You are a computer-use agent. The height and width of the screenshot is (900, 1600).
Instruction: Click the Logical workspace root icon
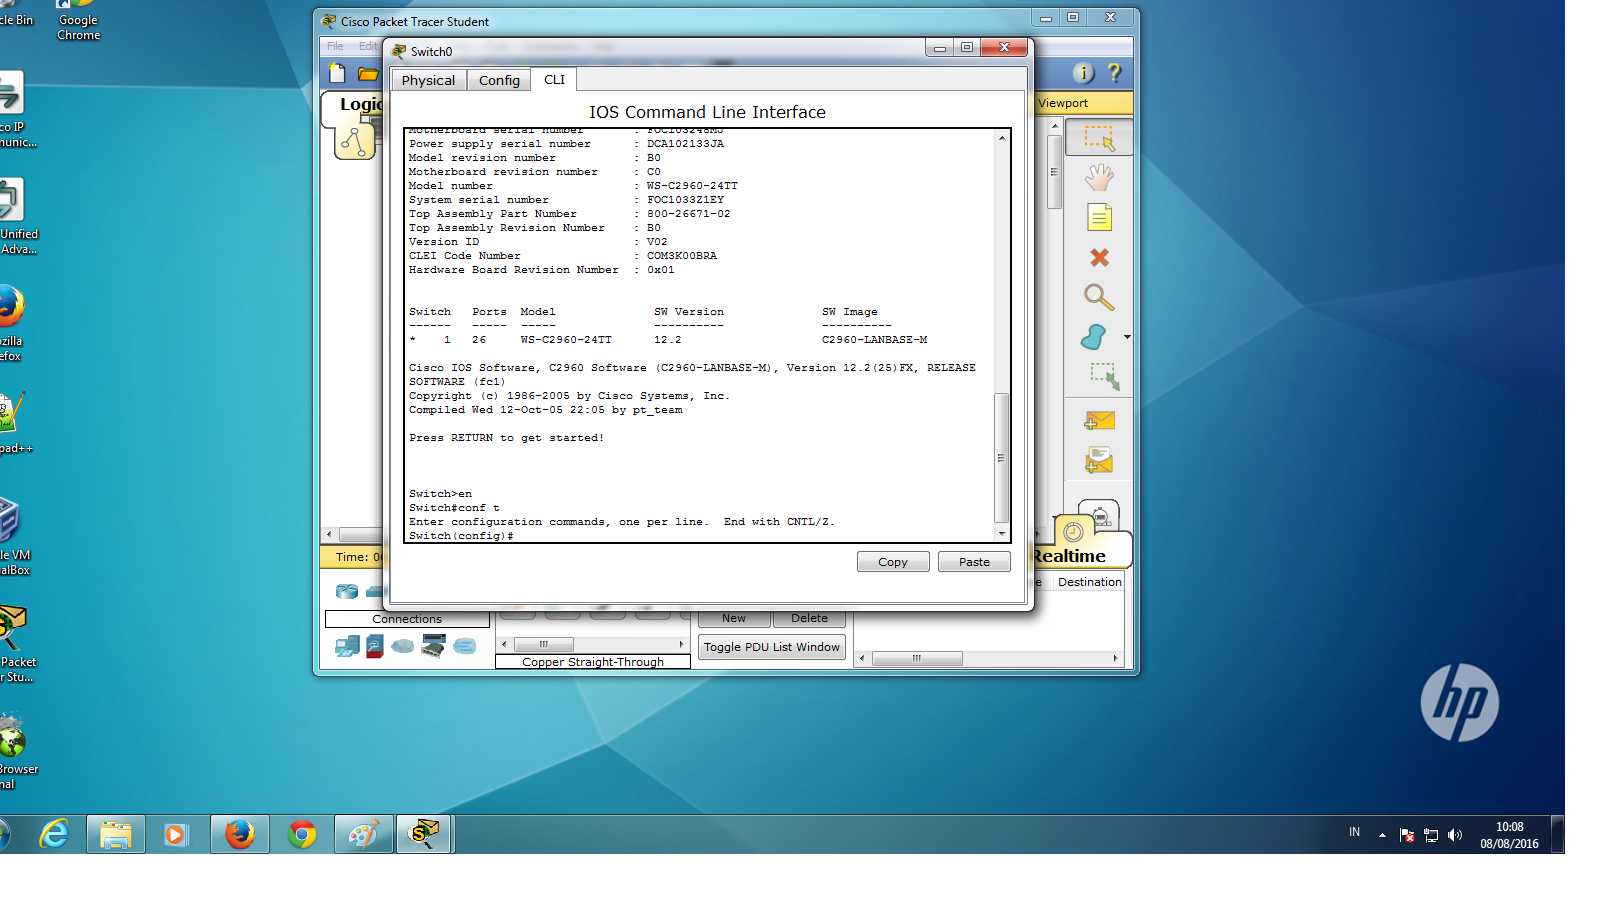click(x=355, y=142)
